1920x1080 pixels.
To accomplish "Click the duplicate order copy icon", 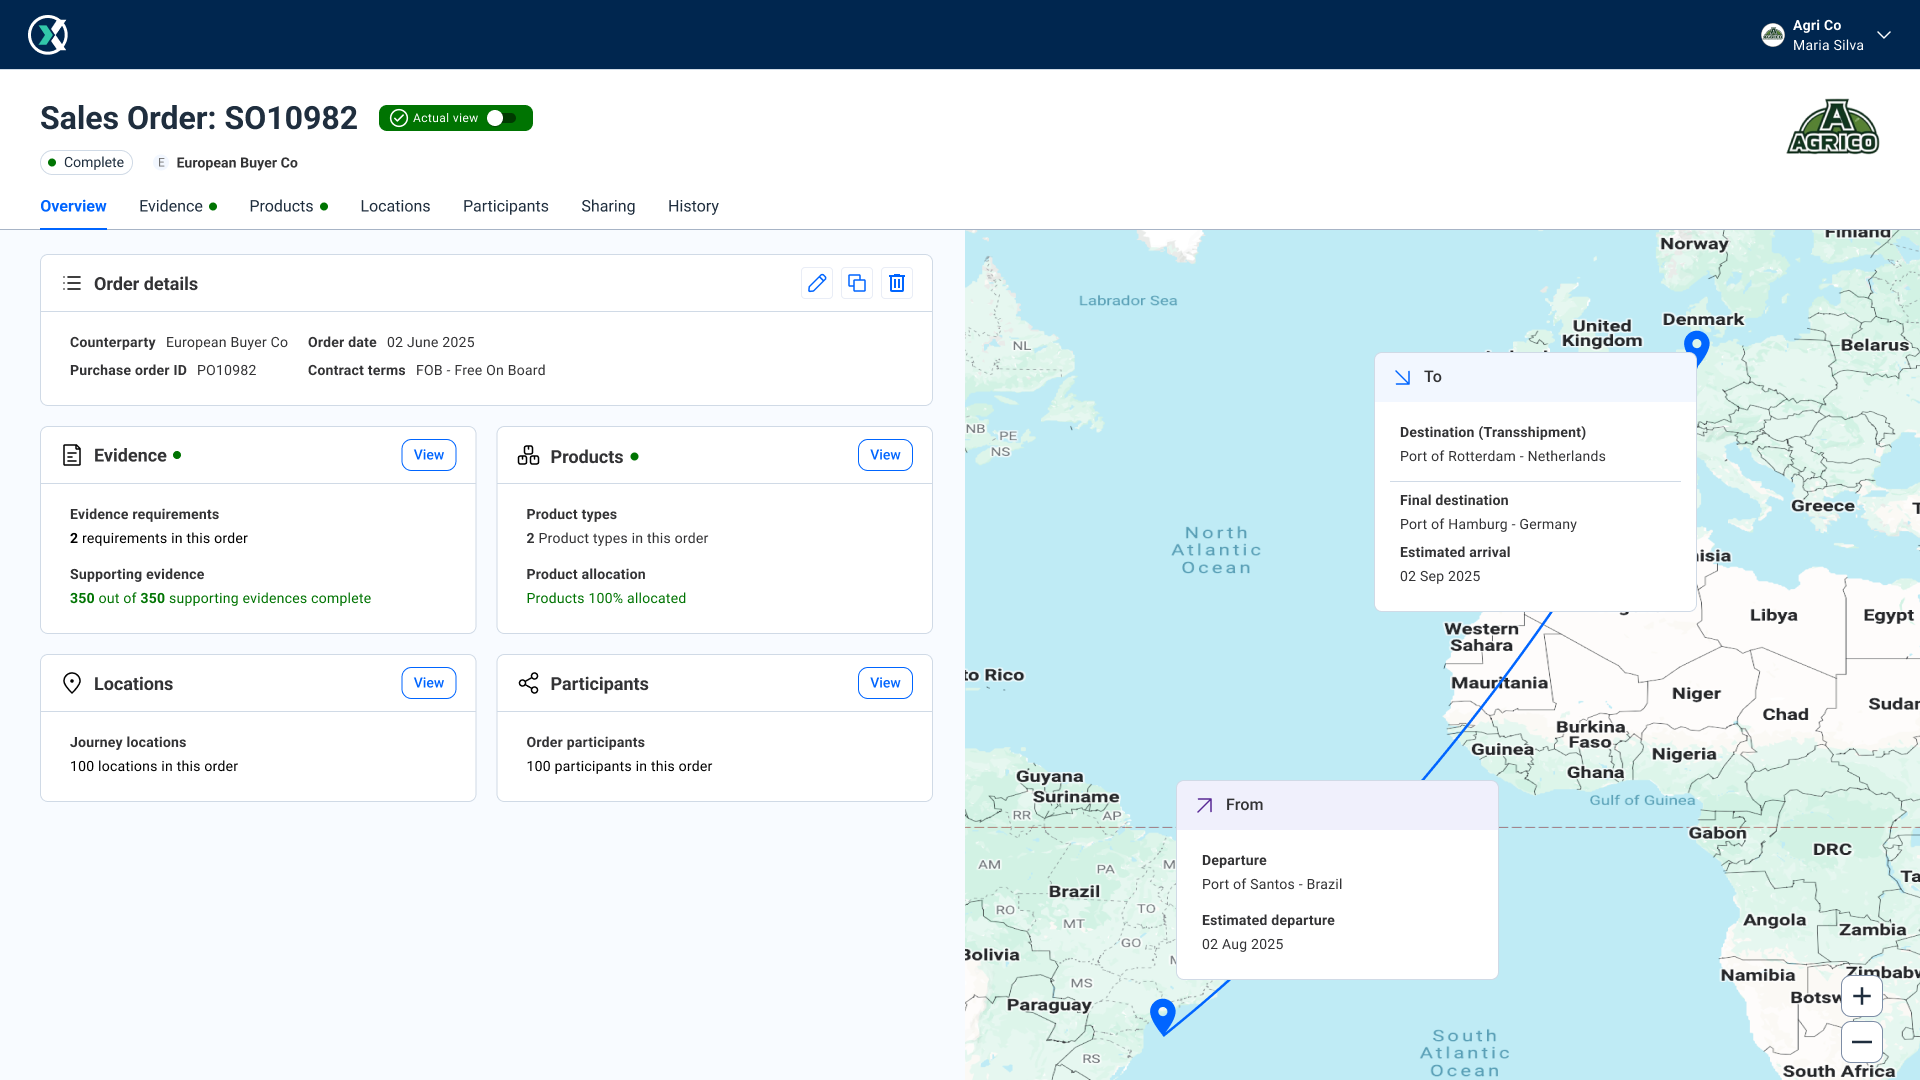I will pyautogui.click(x=857, y=283).
